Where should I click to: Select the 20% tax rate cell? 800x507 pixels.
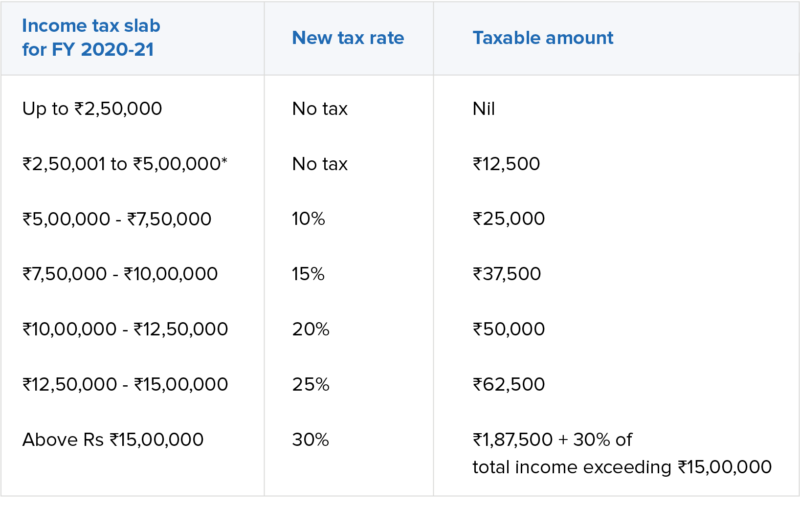310,328
